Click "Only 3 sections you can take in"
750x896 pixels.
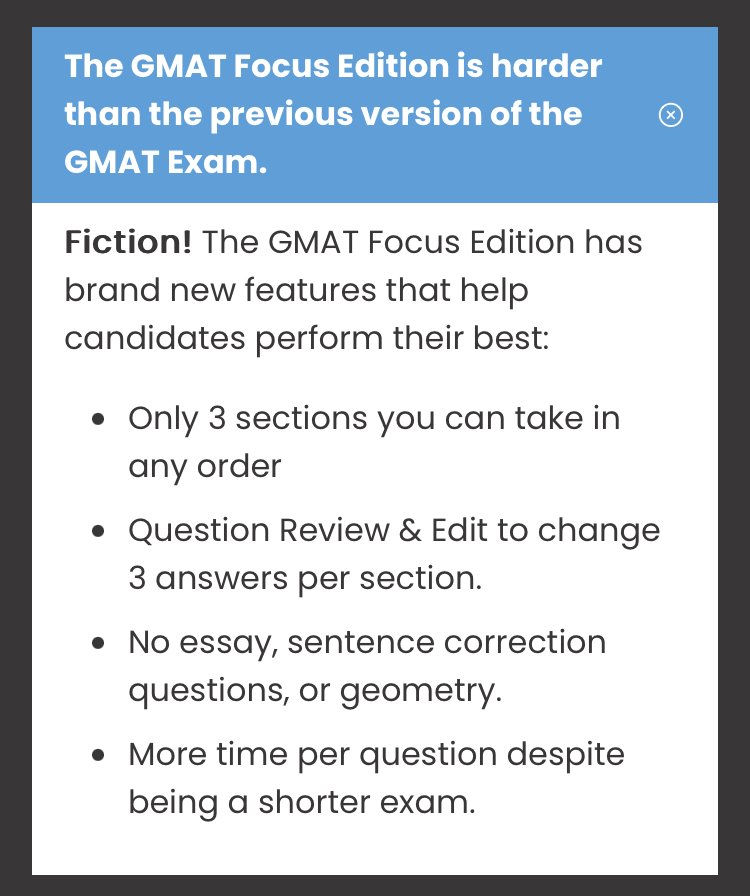(374, 418)
